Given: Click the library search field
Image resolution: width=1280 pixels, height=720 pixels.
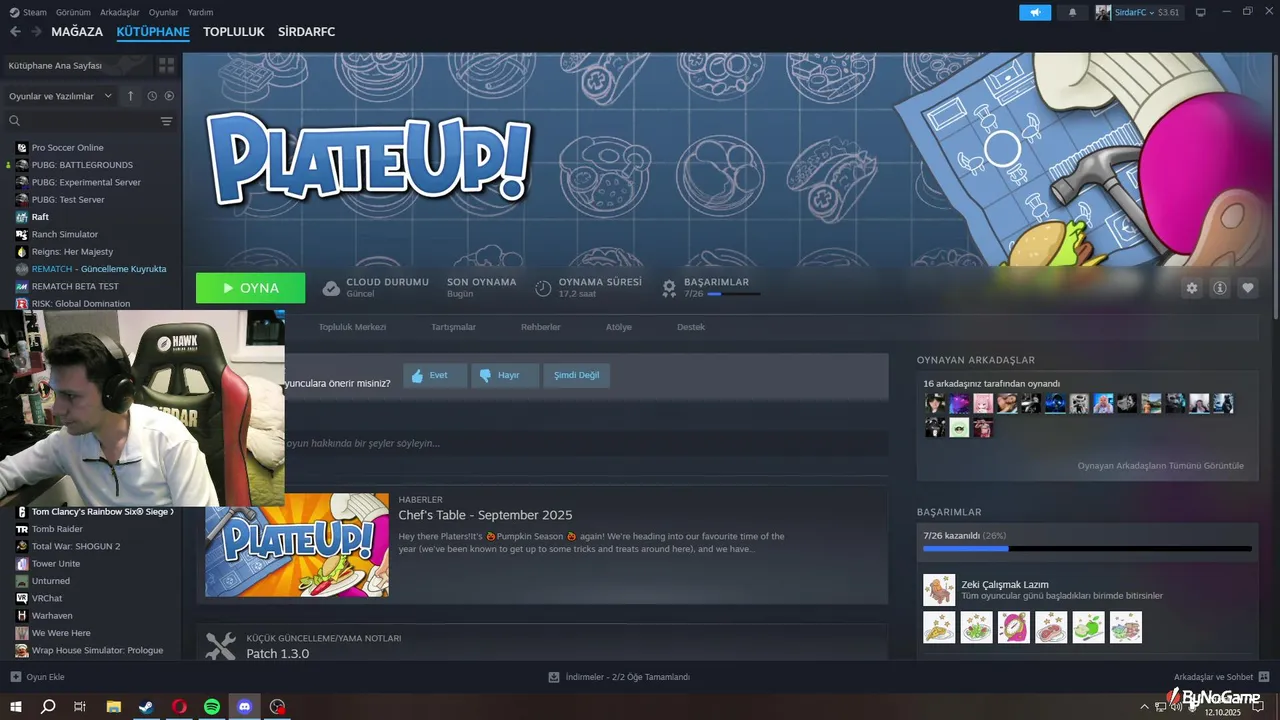Looking at the screenshot, I should tap(82, 121).
